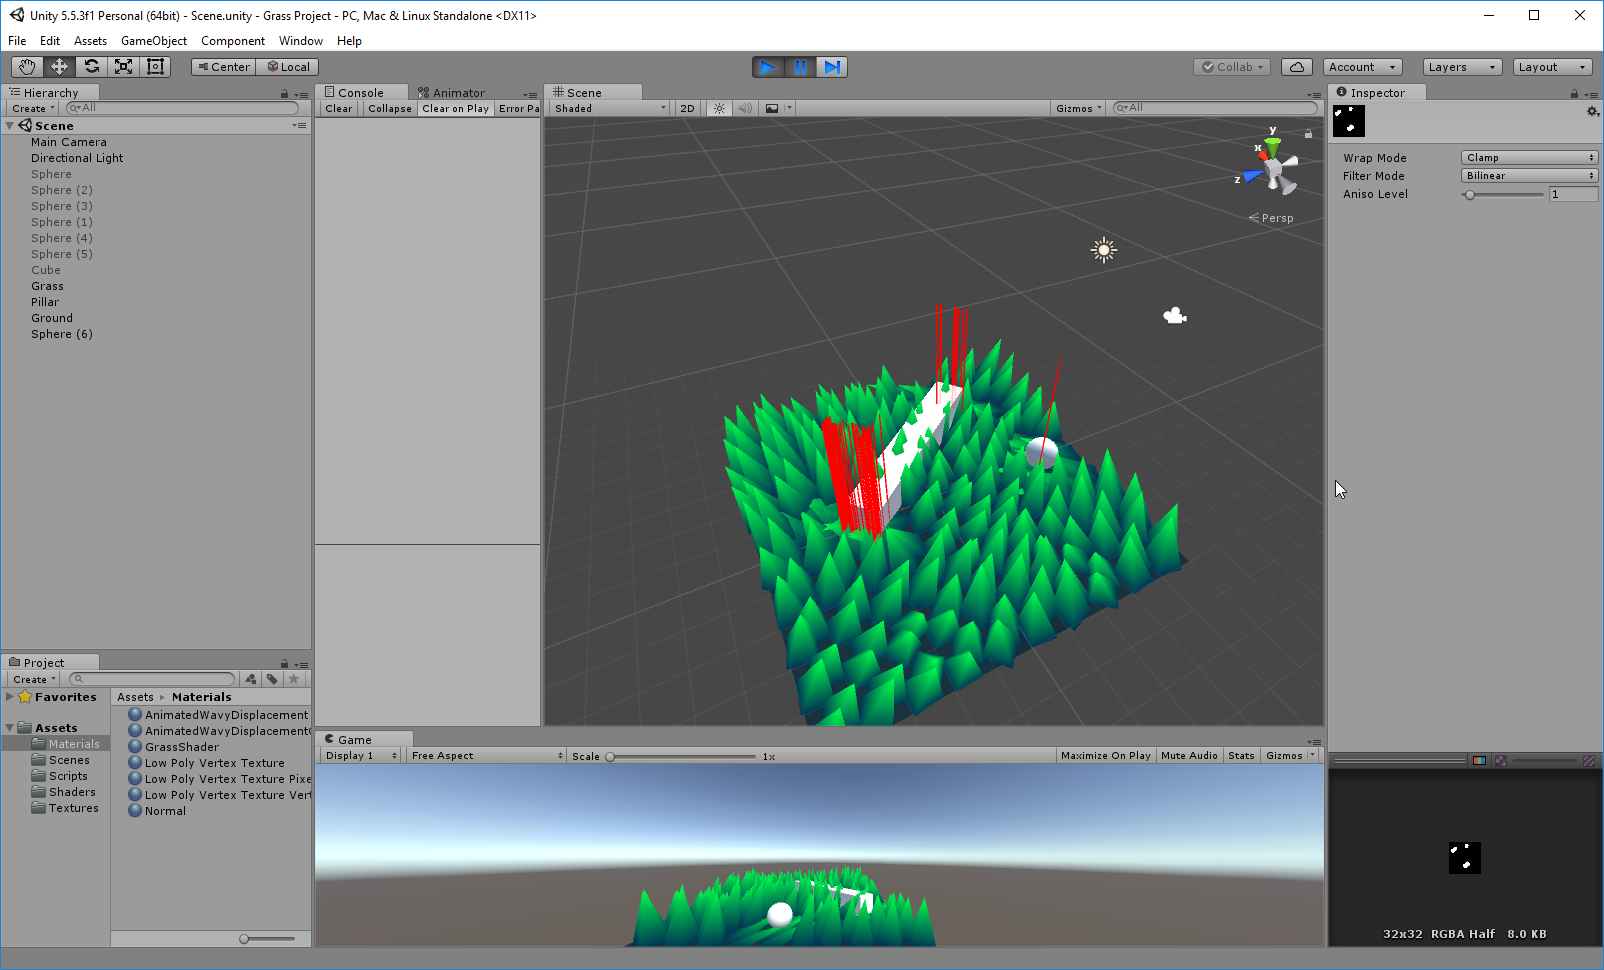This screenshot has width=1604, height=970.
Task: Click the Stats button in Game view
Action: click(x=1241, y=756)
